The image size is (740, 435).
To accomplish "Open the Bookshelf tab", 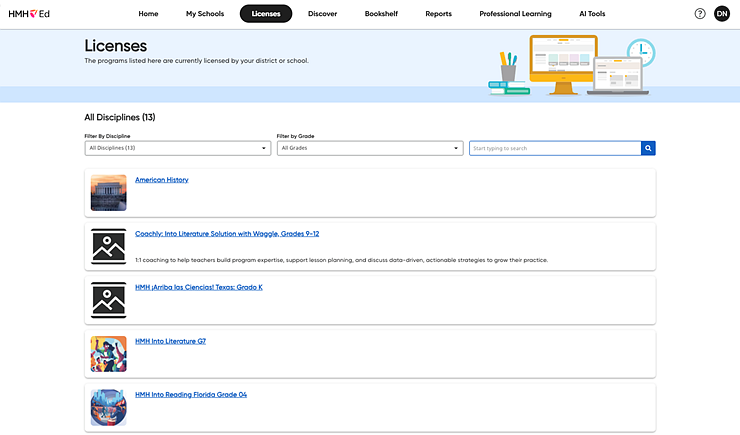I will pos(381,14).
